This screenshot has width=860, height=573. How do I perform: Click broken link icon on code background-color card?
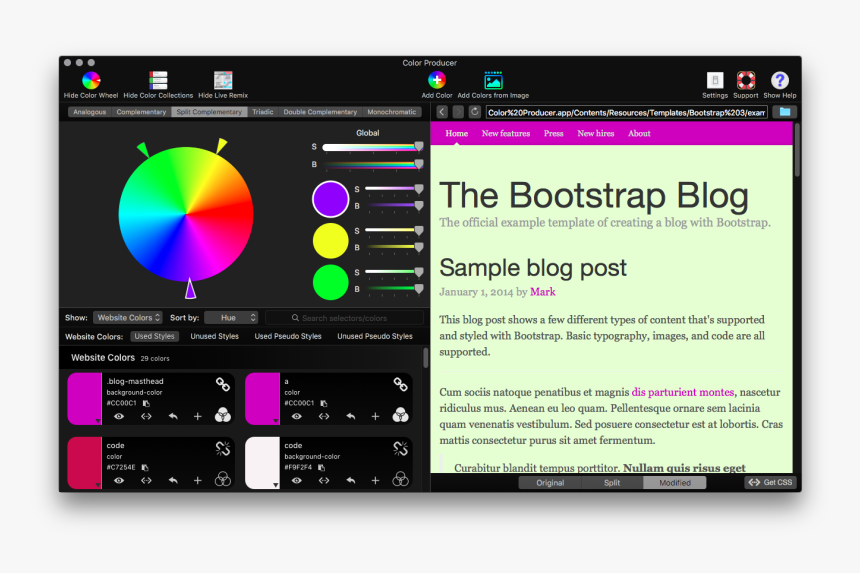[x=400, y=449]
